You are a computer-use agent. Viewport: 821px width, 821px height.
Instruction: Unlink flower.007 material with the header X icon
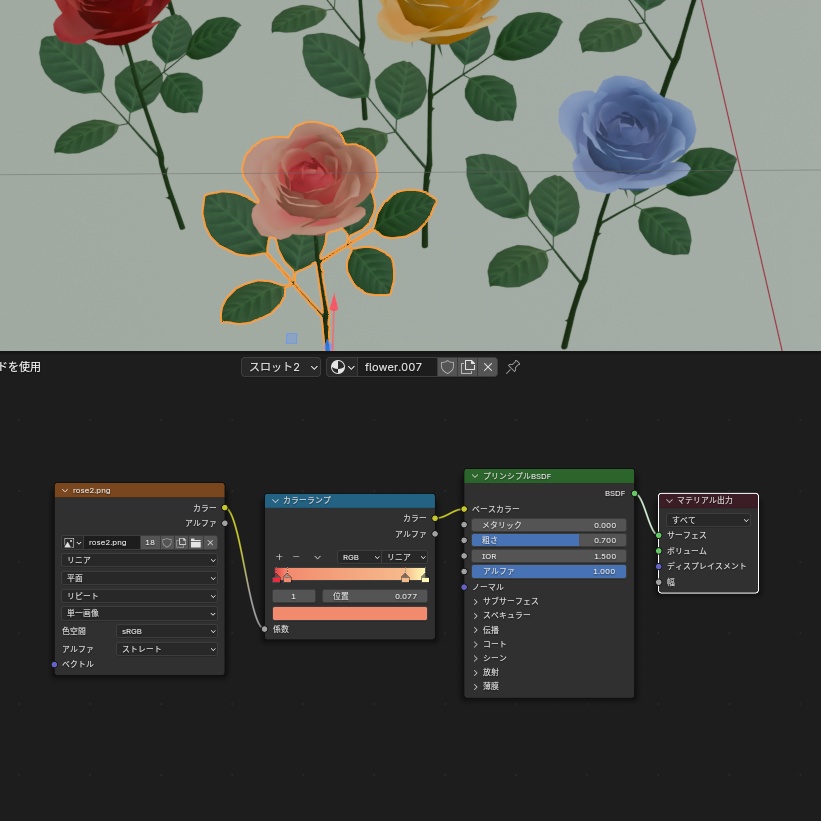(488, 366)
